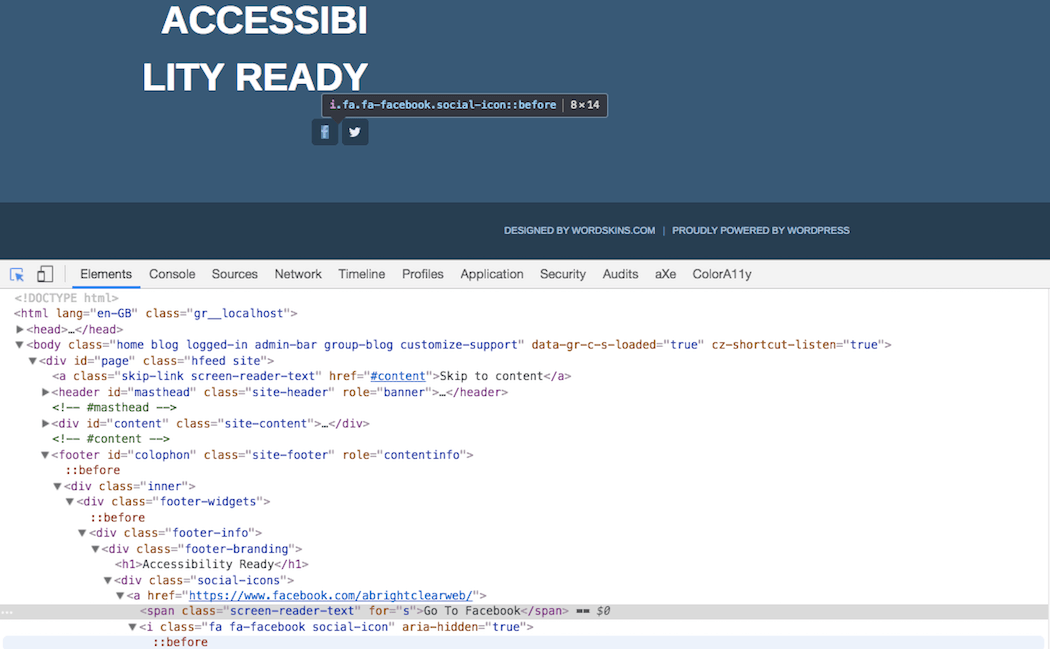
Task: Collapse the footer colophon node
Action: pos(45,455)
